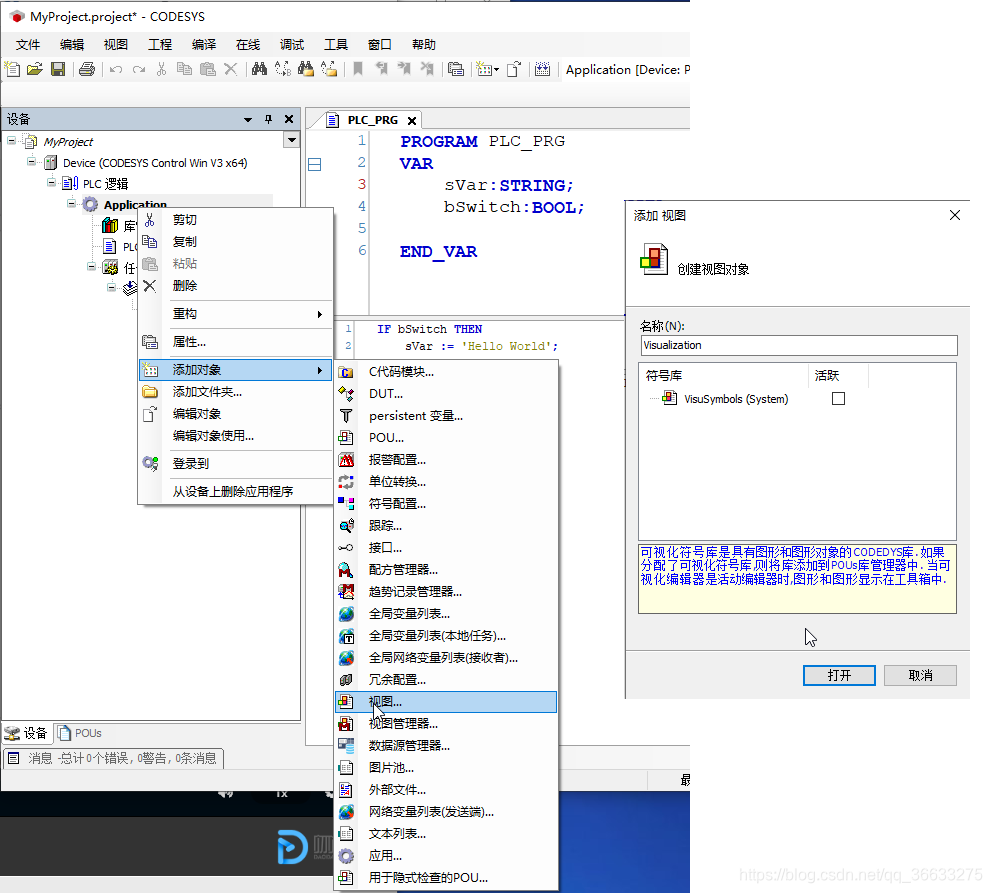
Task: Choose 添加对象 in the context menu
Action: [235, 370]
